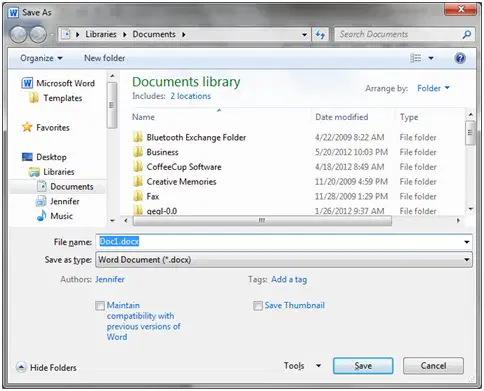
Task: Click the navigation pane scroll up arrow
Action: pyautogui.click(x=112, y=76)
